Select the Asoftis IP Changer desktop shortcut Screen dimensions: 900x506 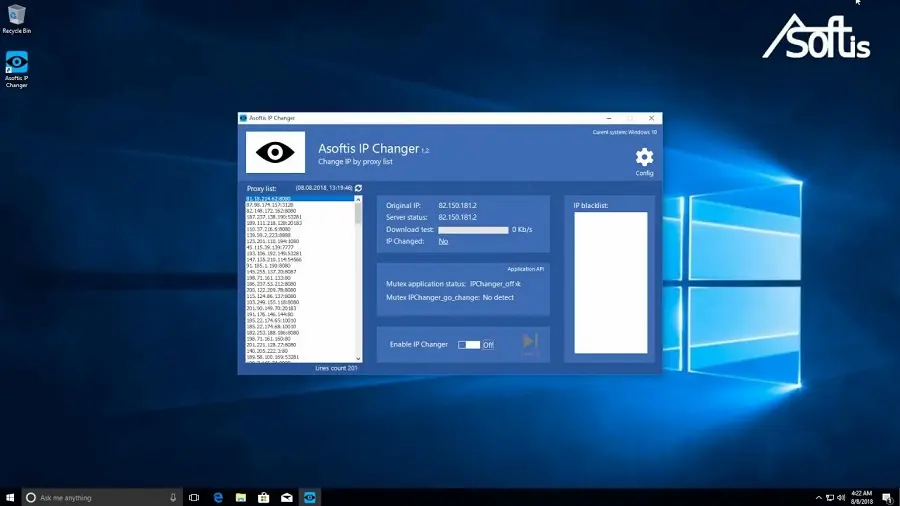17,69
